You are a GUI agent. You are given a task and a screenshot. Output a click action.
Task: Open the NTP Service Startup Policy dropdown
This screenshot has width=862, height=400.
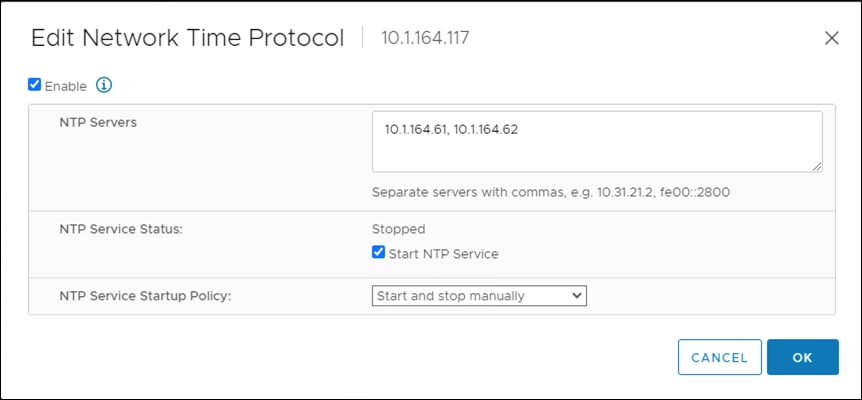click(478, 295)
